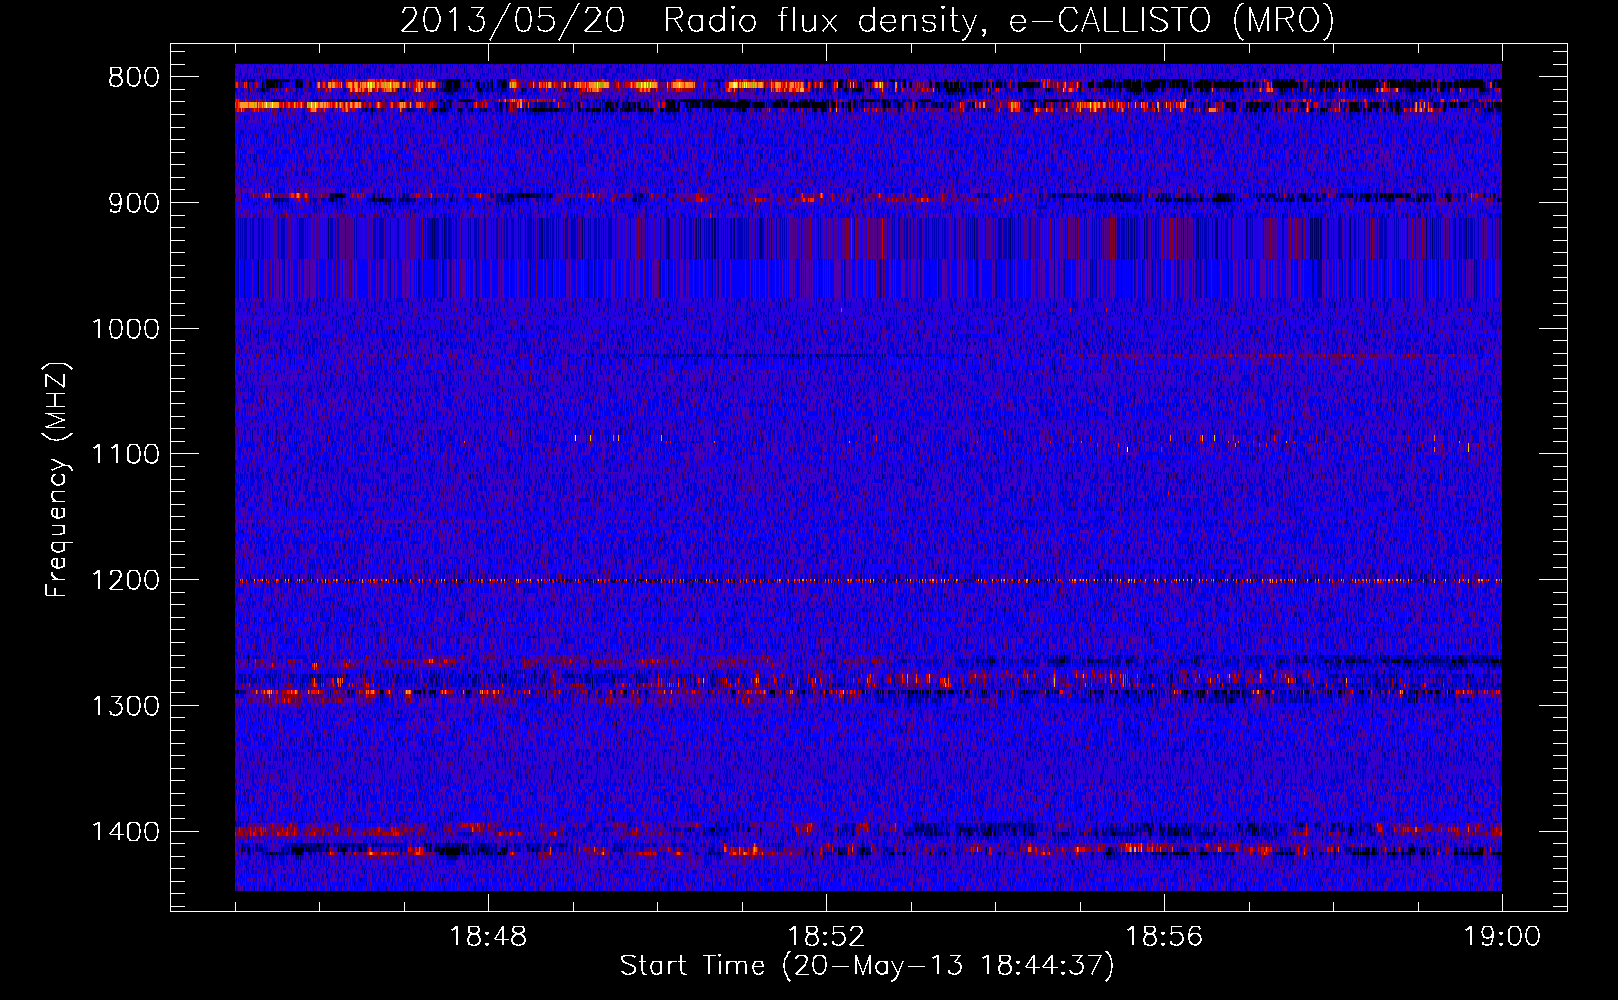The image size is (1618, 1000).
Task: Select the 800 frequency axis label
Action: pyautogui.click(x=133, y=78)
